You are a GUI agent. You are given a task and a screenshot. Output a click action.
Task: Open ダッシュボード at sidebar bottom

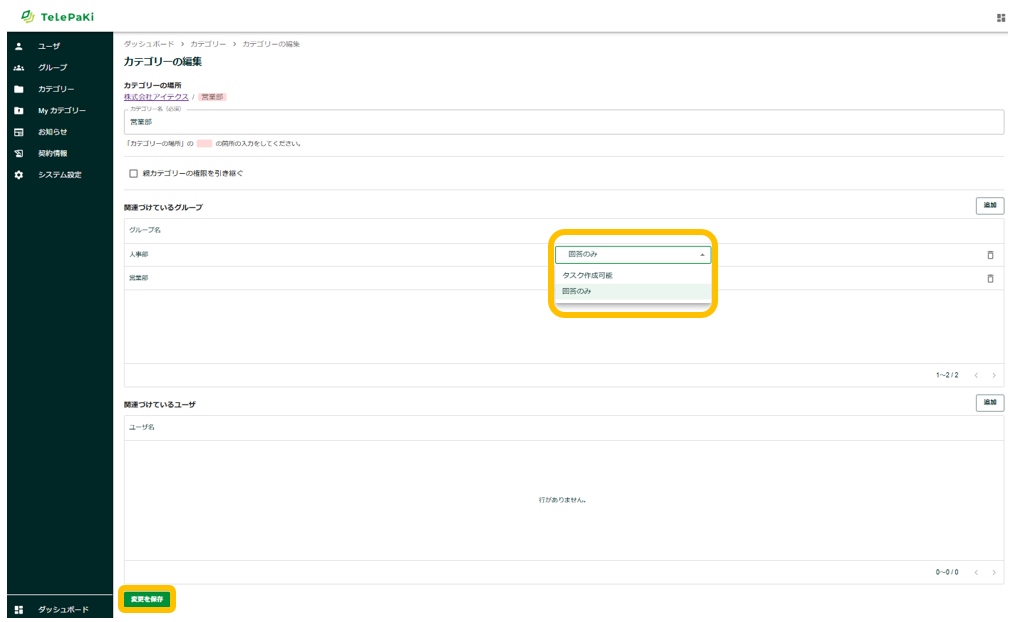pyautogui.click(x=62, y=609)
